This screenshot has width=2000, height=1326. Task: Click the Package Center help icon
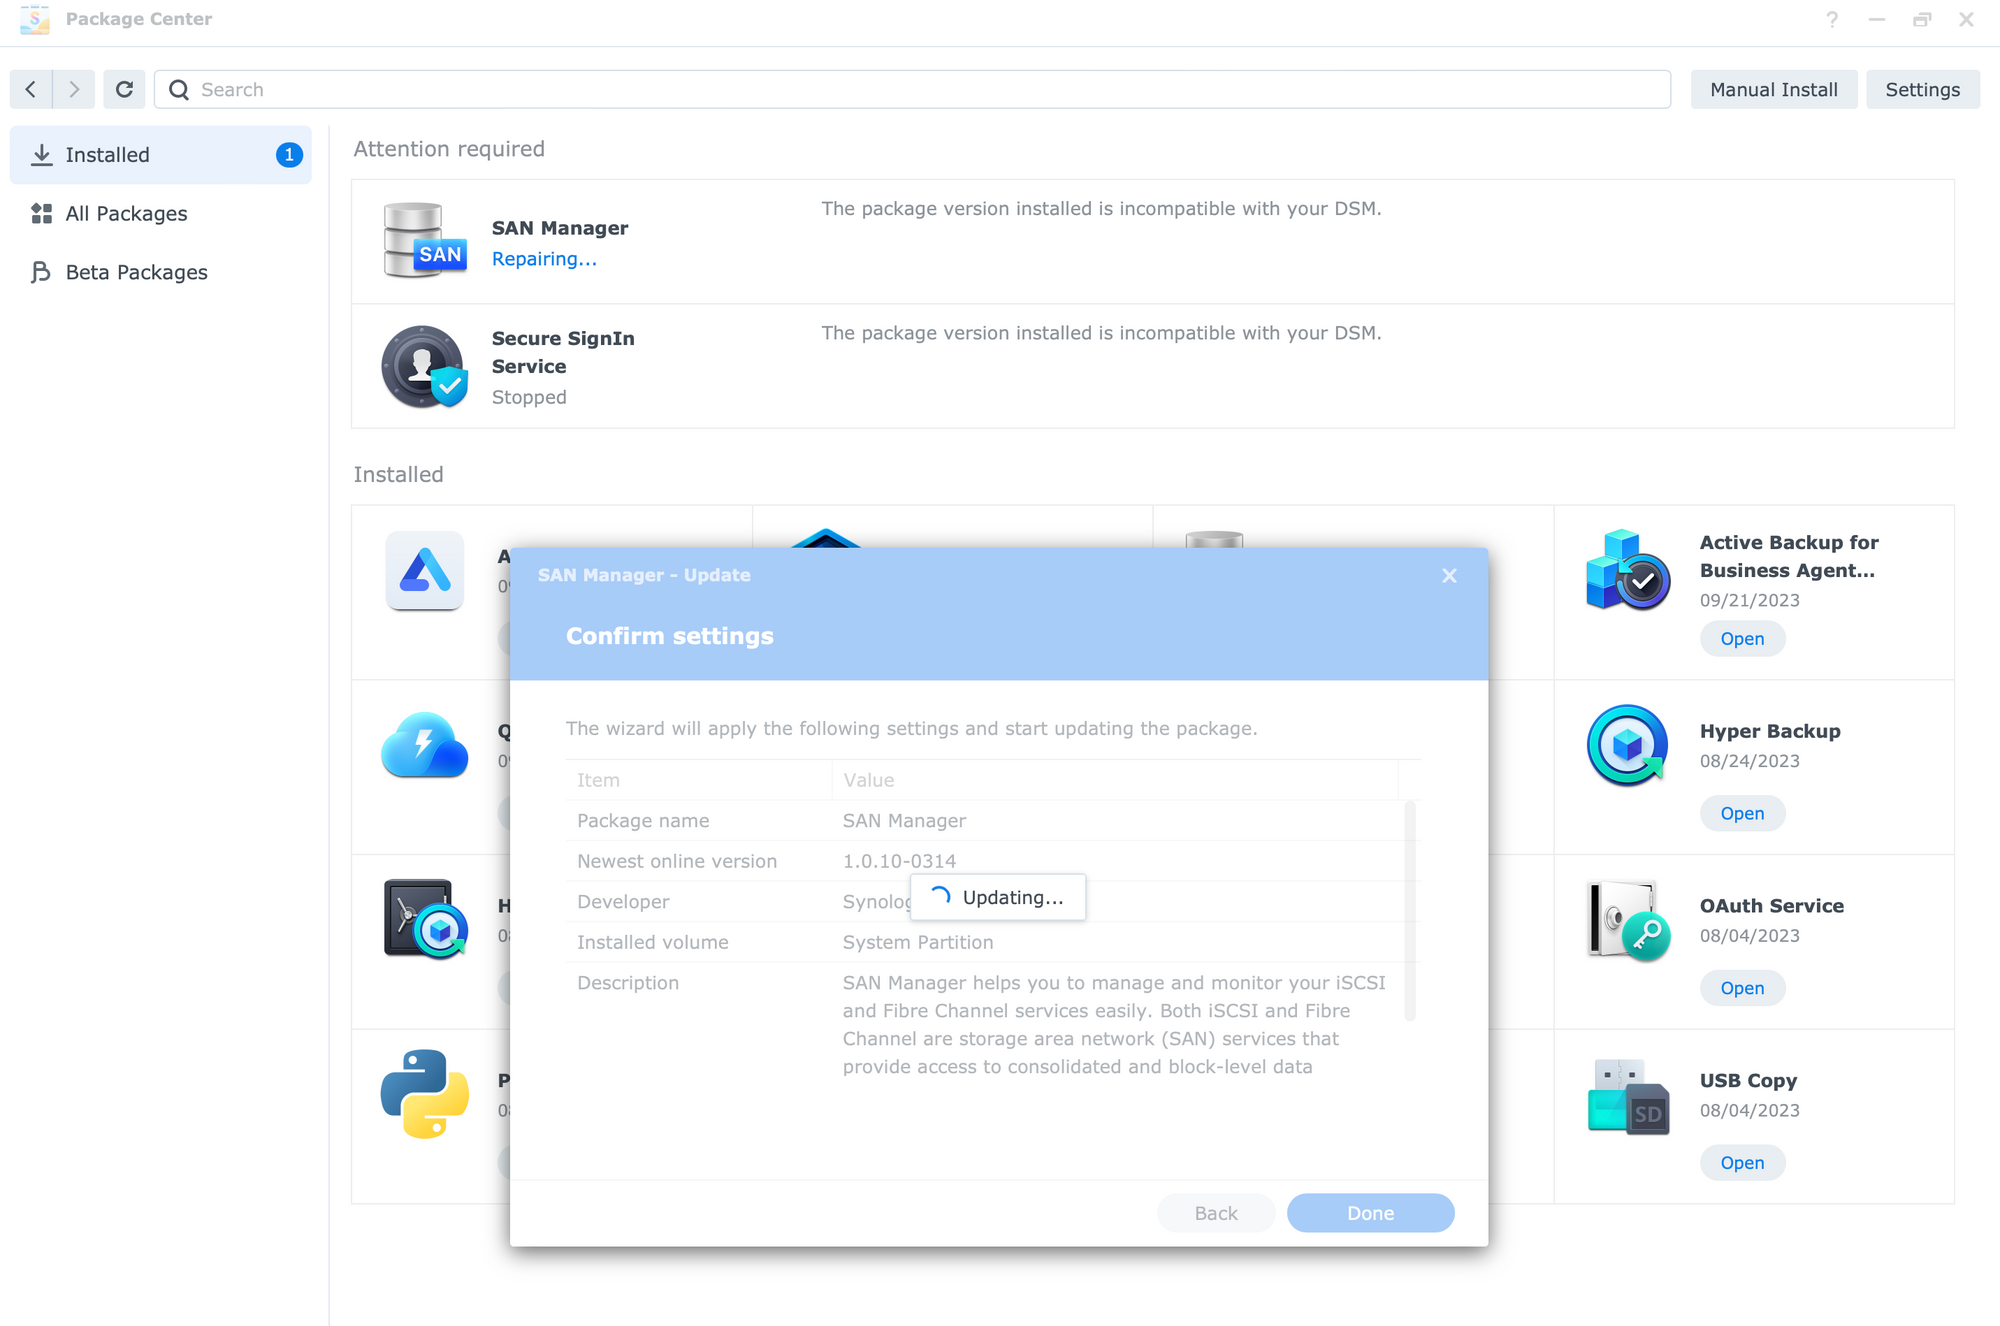pyautogui.click(x=1831, y=19)
